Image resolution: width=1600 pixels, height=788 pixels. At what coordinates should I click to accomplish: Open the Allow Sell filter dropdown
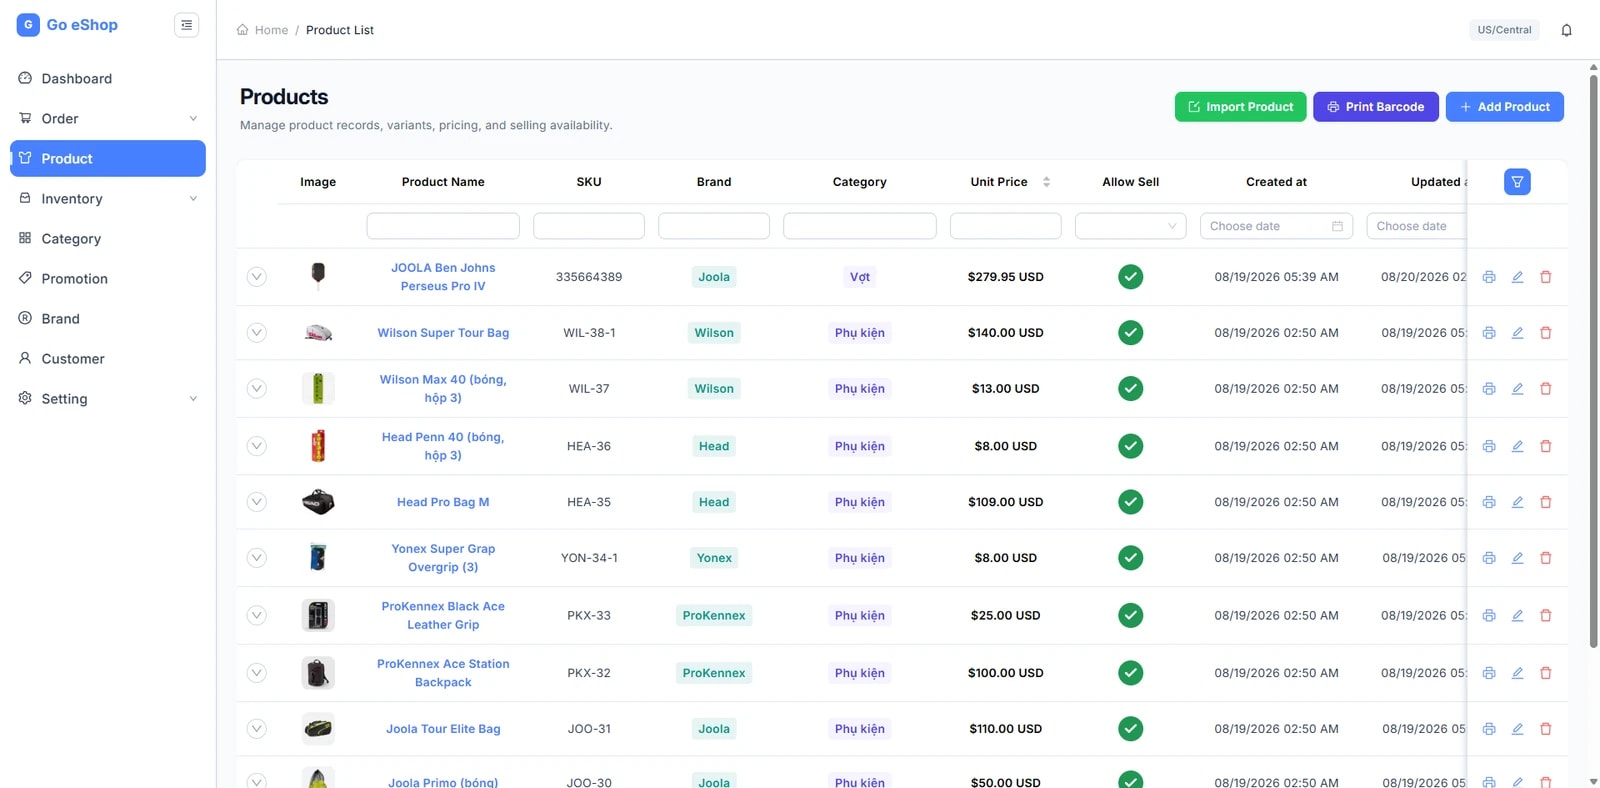coord(1131,226)
